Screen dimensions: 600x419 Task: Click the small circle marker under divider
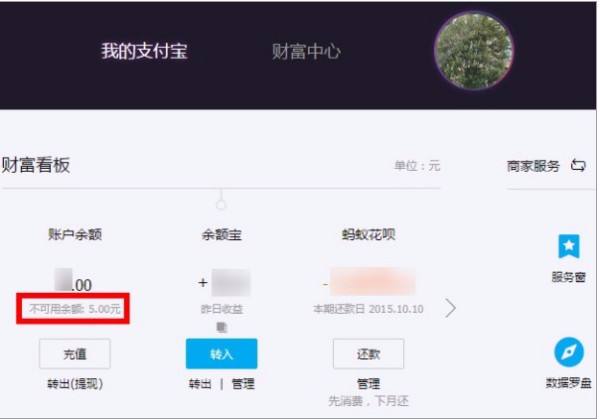tap(221, 205)
